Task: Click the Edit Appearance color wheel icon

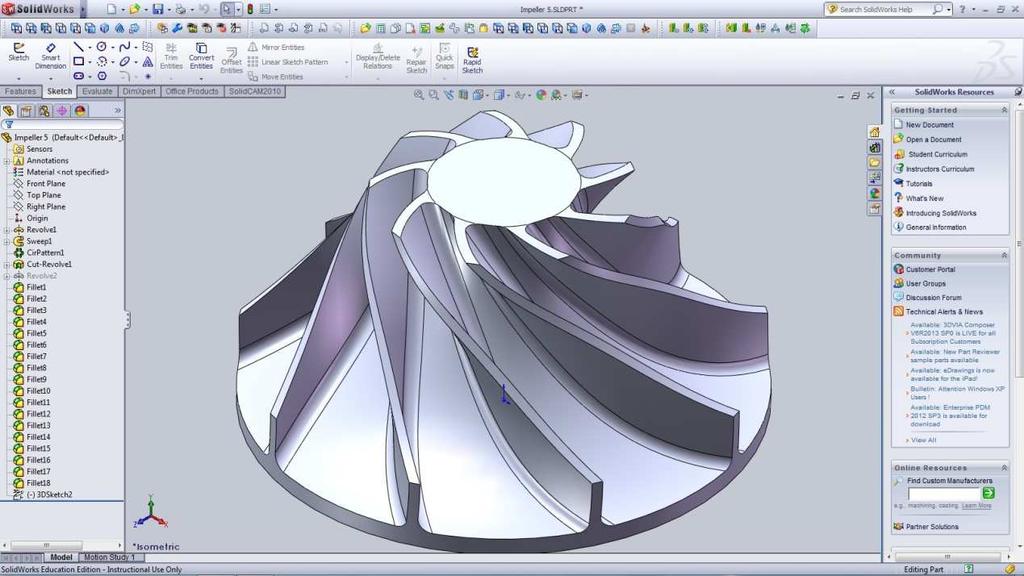Action: click(541, 95)
